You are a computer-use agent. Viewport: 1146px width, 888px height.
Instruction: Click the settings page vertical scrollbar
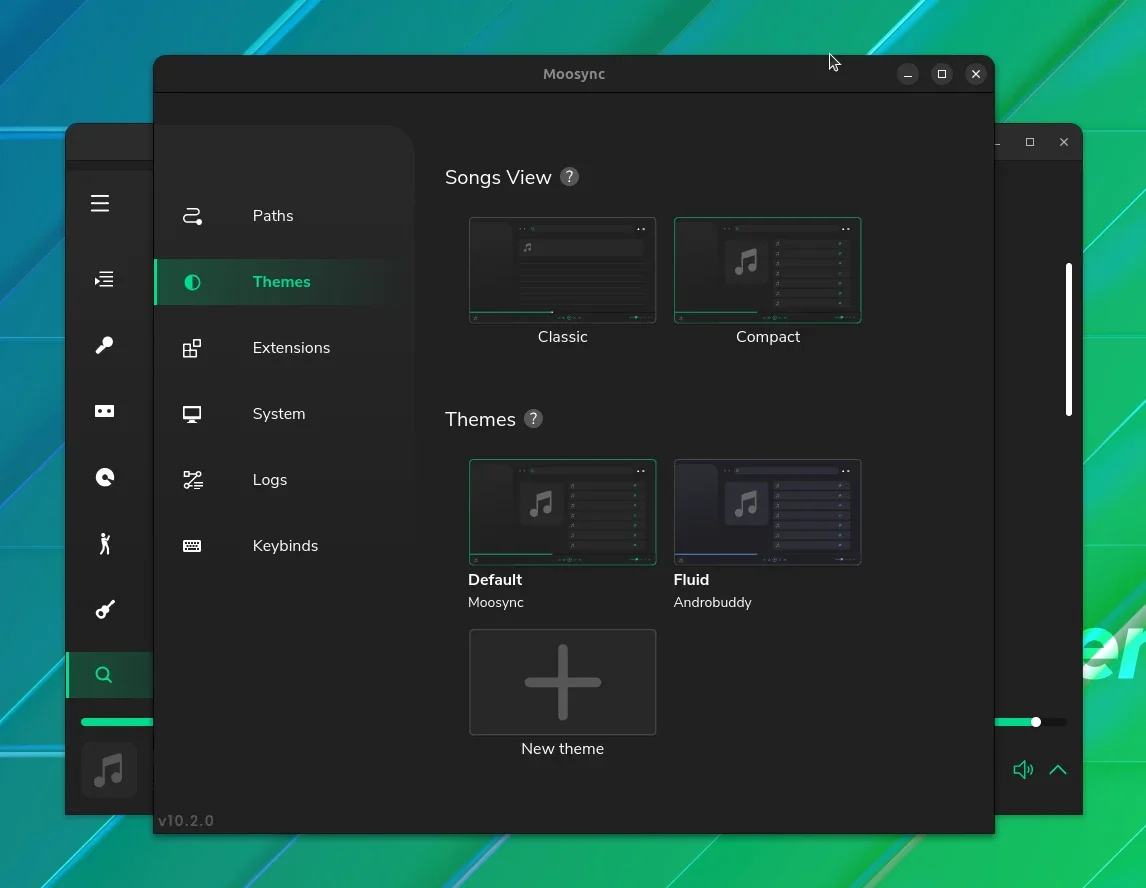(1069, 339)
